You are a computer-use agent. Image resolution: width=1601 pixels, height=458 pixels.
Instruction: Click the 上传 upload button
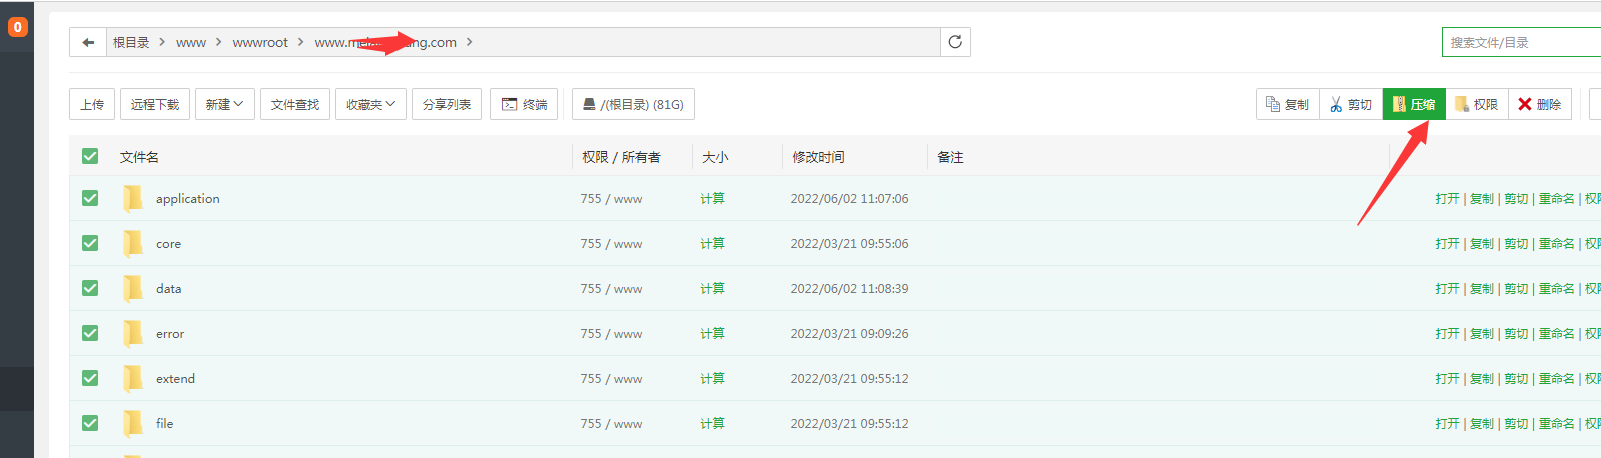[92, 104]
